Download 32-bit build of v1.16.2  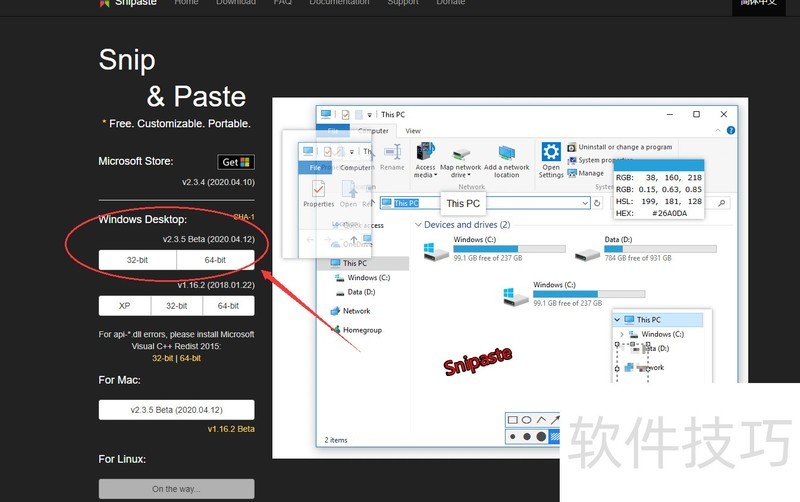click(177, 306)
